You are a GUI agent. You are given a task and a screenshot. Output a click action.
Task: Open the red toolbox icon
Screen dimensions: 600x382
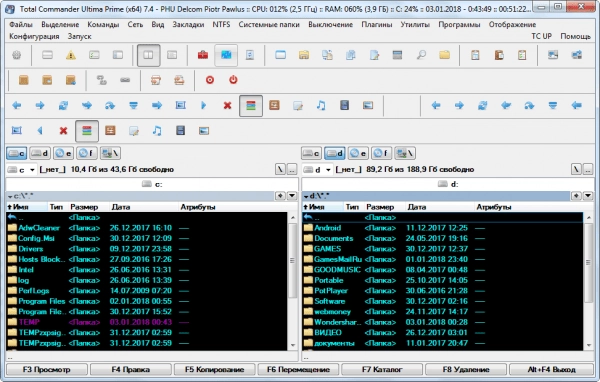coord(203,55)
